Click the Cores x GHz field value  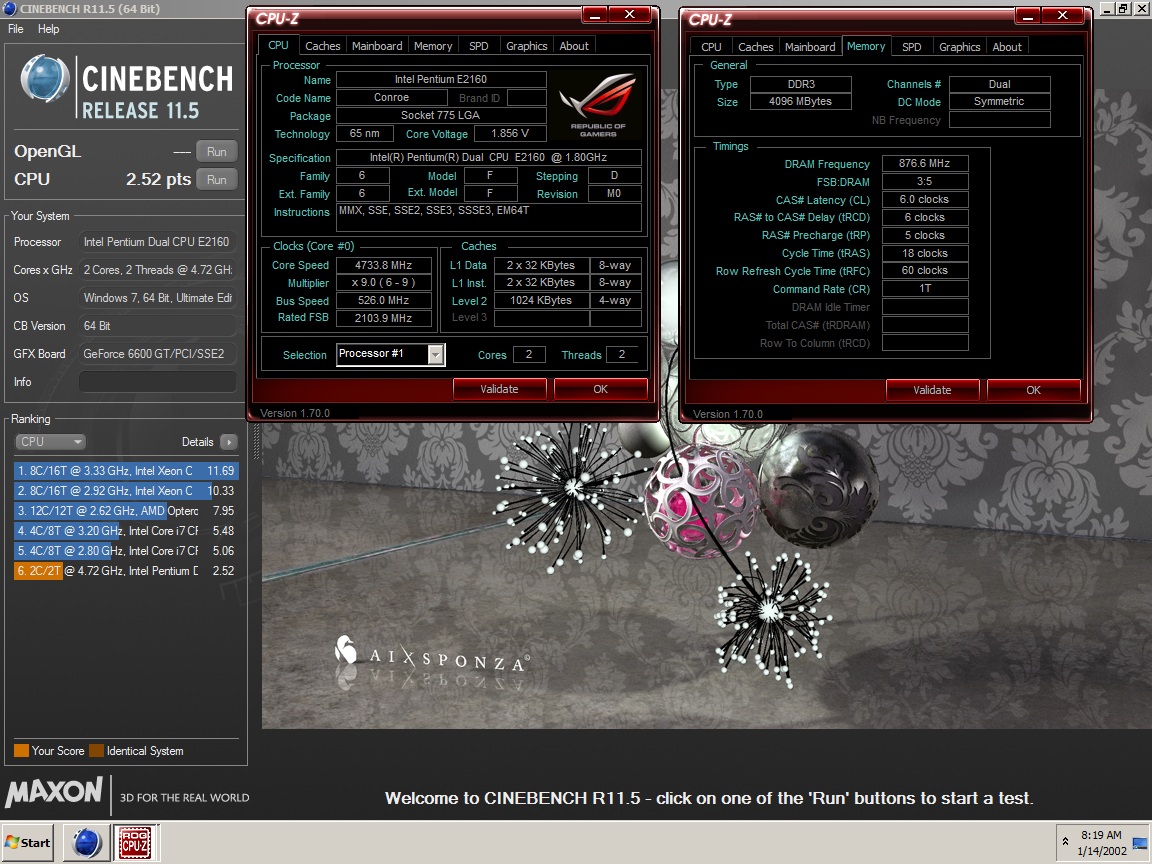pos(157,270)
